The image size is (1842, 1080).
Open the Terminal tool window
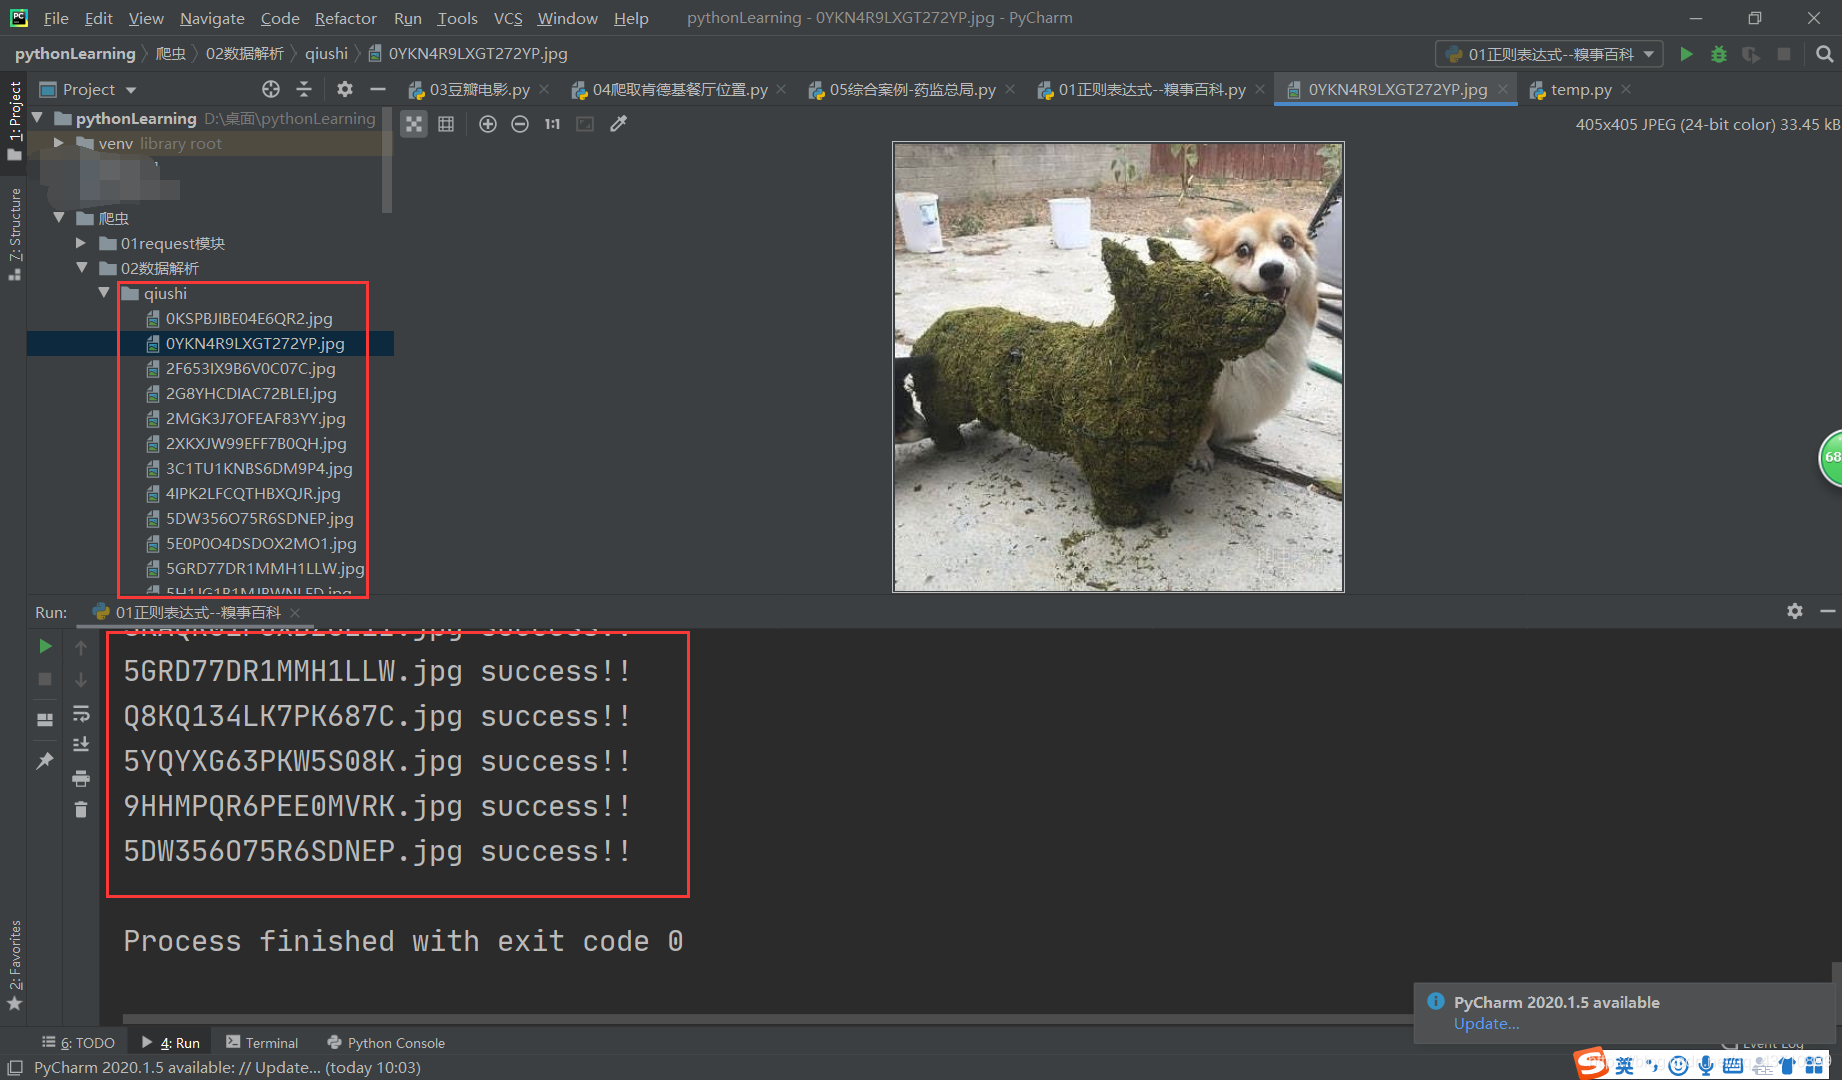(x=262, y=1042)
